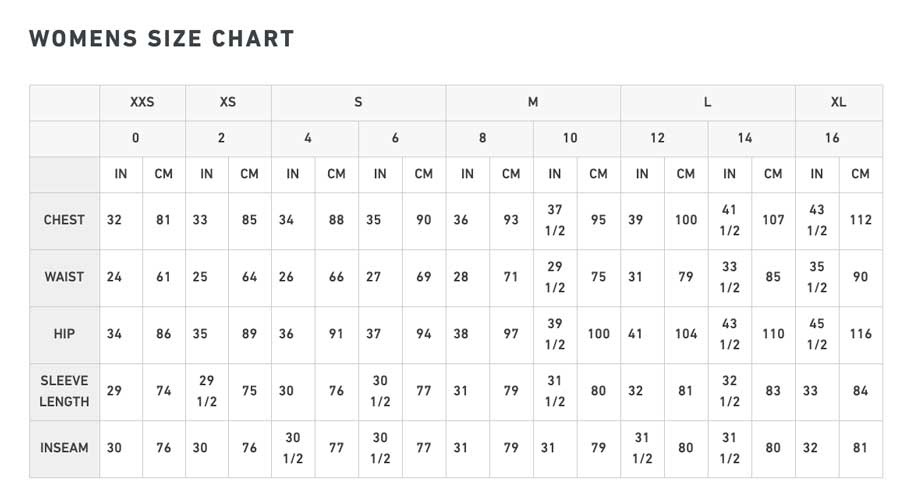Select the hip value 116 cell
This screenshot has width=900, height=491.
860,334
